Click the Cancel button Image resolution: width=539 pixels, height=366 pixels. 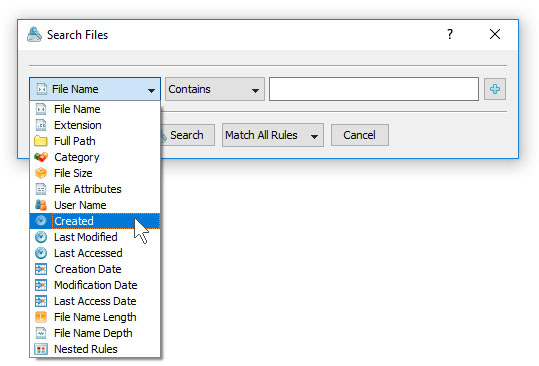click(360, 135)
